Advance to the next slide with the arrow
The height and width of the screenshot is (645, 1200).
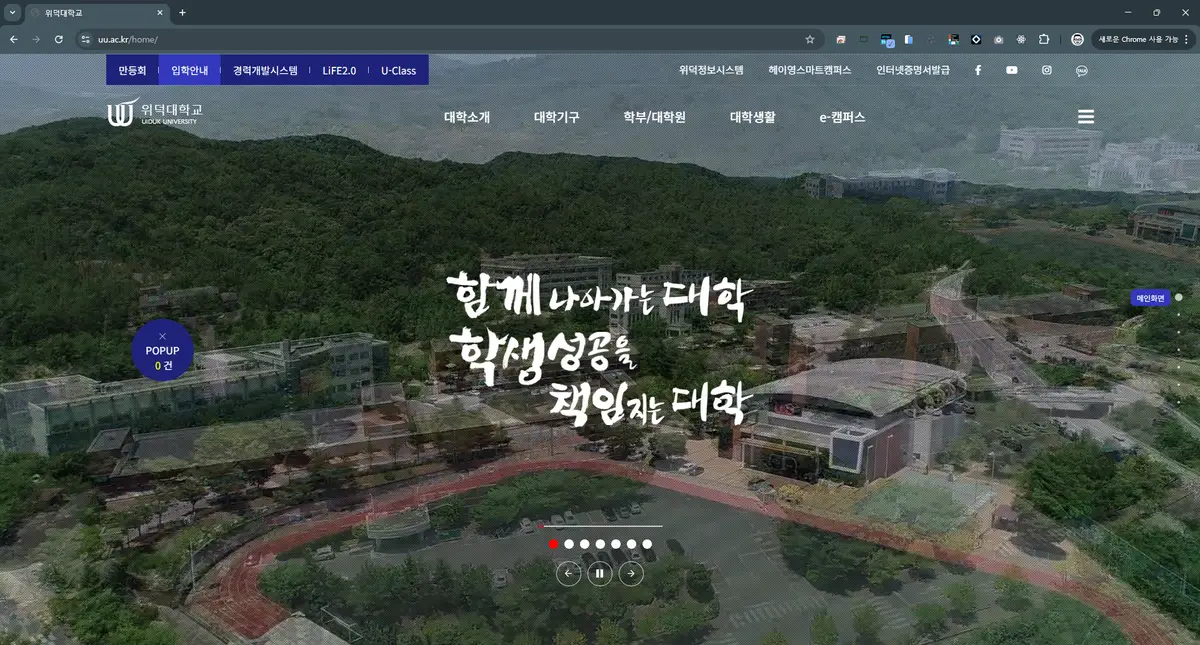631,573
